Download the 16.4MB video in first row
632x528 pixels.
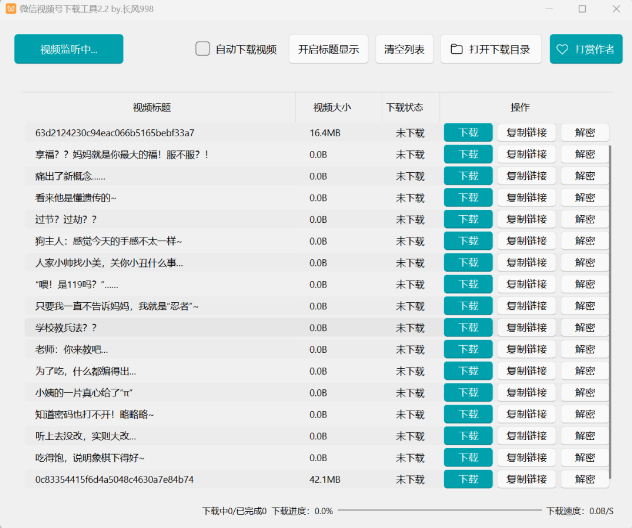tap(468, 132)
